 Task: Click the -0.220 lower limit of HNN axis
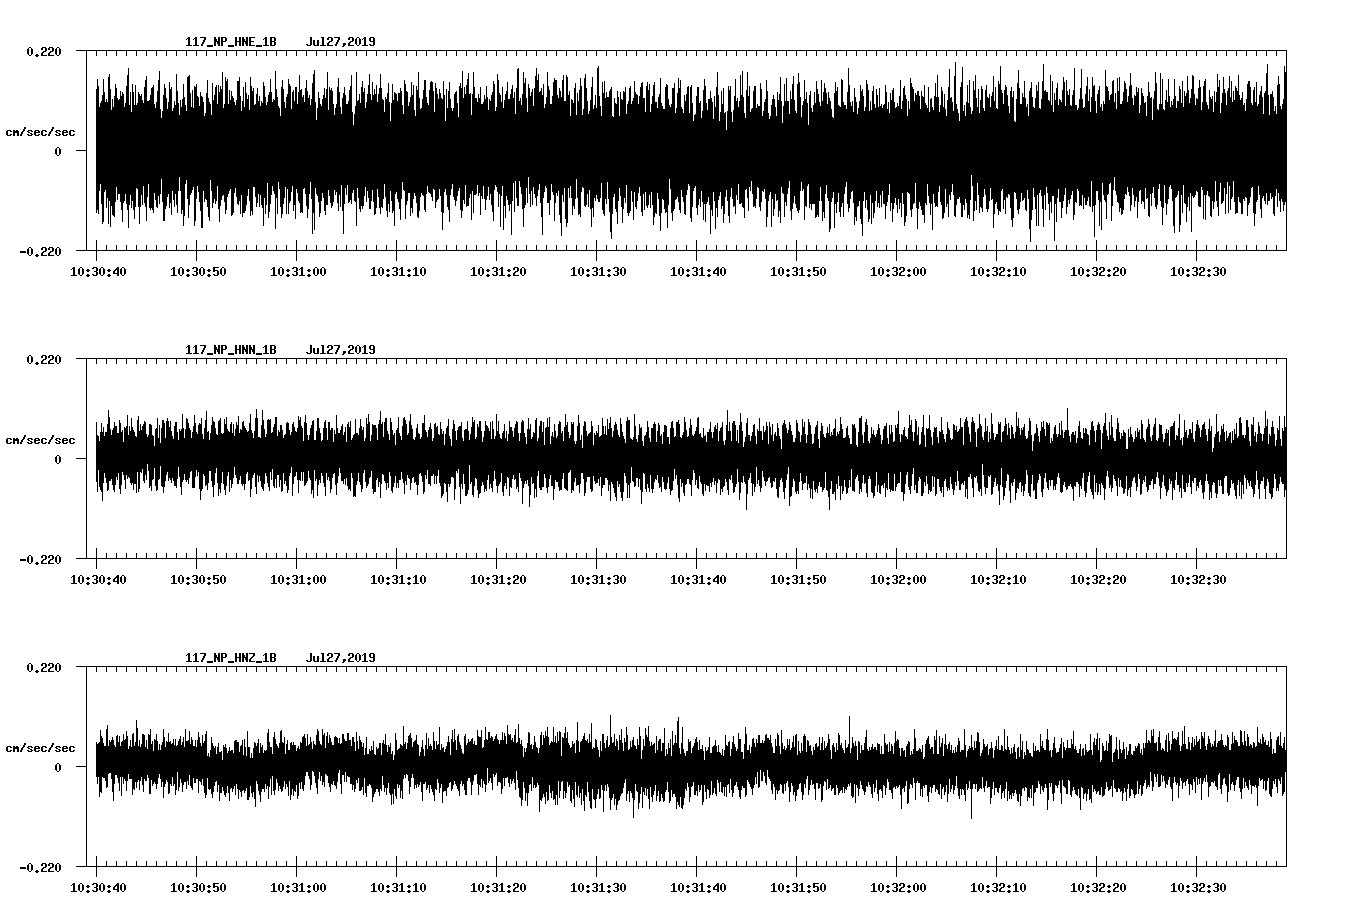point(40,559)
